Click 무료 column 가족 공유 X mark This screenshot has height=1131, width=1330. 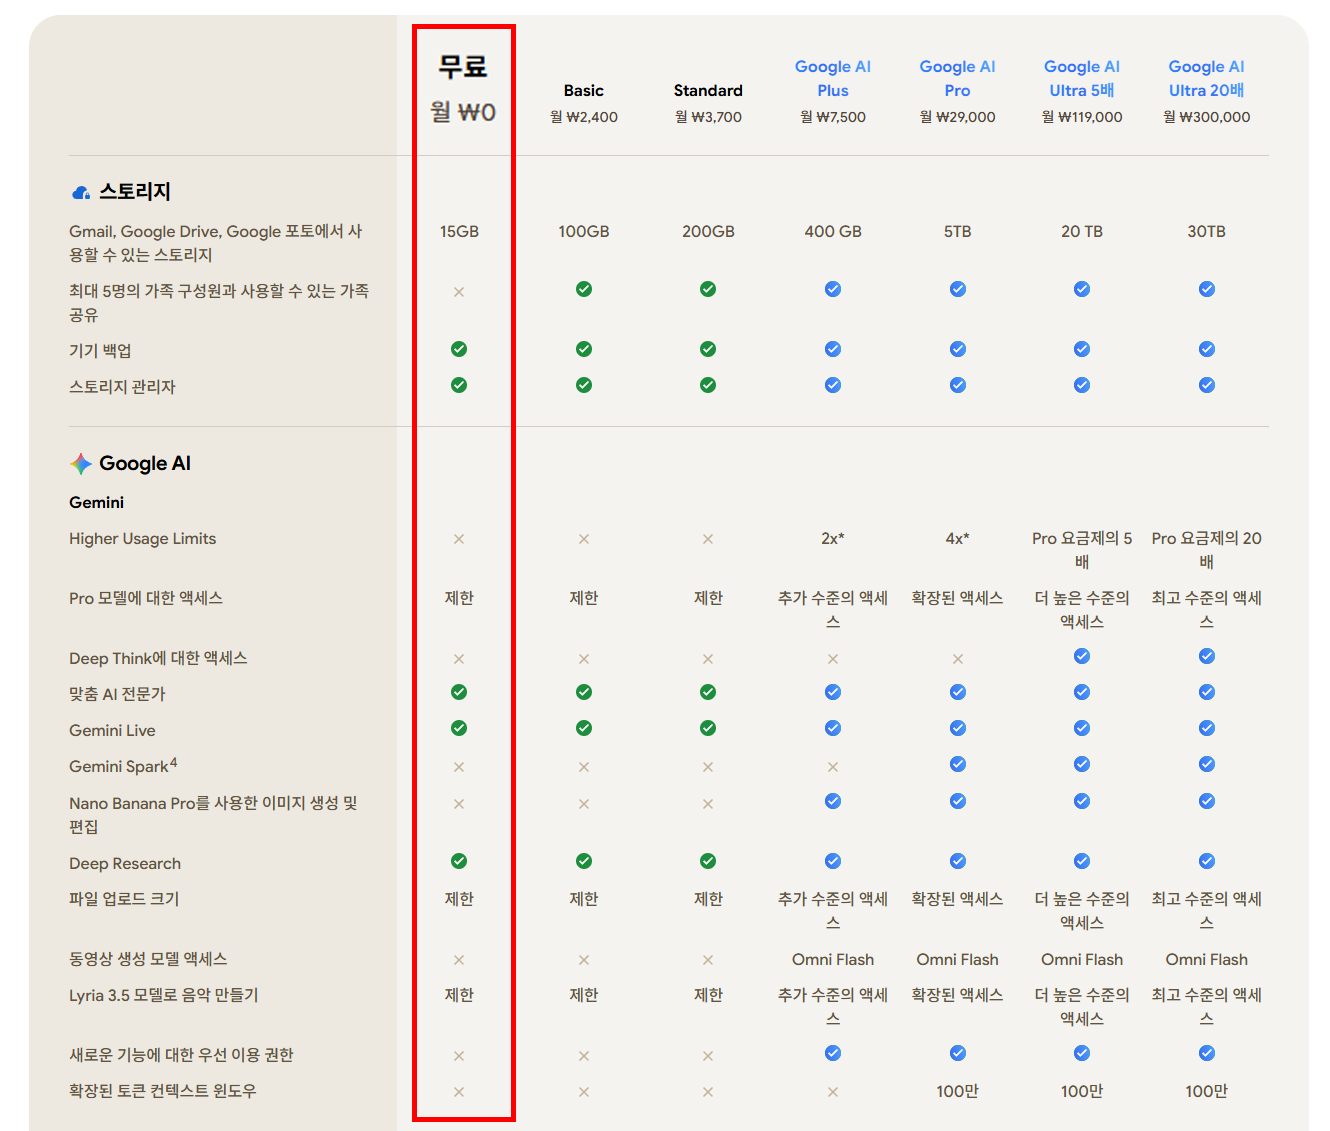(459, 292)
